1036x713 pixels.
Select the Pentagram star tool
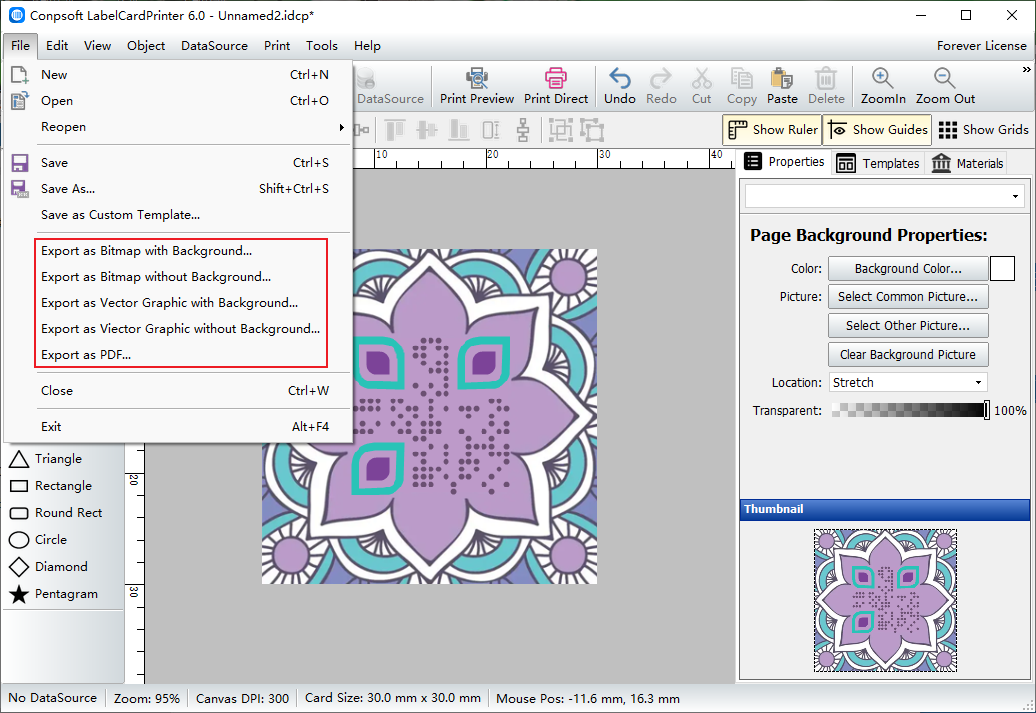click(x=54, y=594)
